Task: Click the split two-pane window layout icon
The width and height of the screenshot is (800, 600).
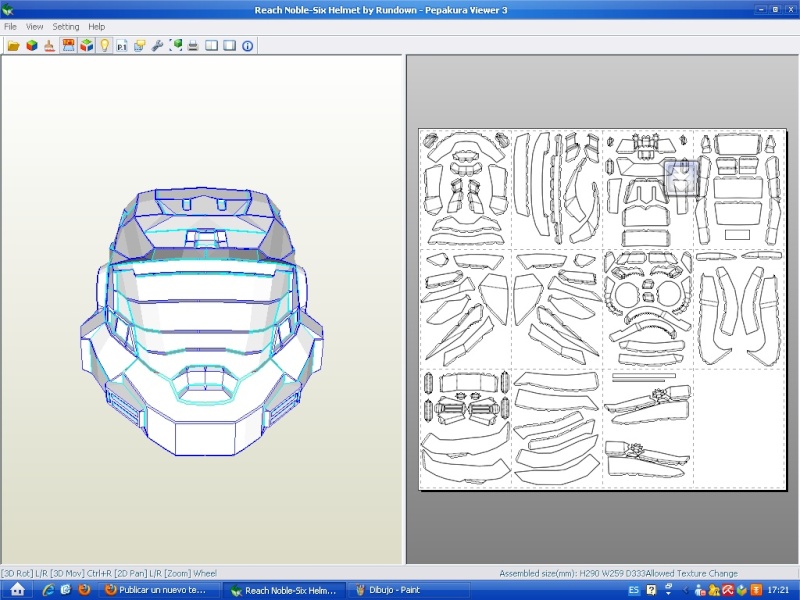Action: coord(211,46)
